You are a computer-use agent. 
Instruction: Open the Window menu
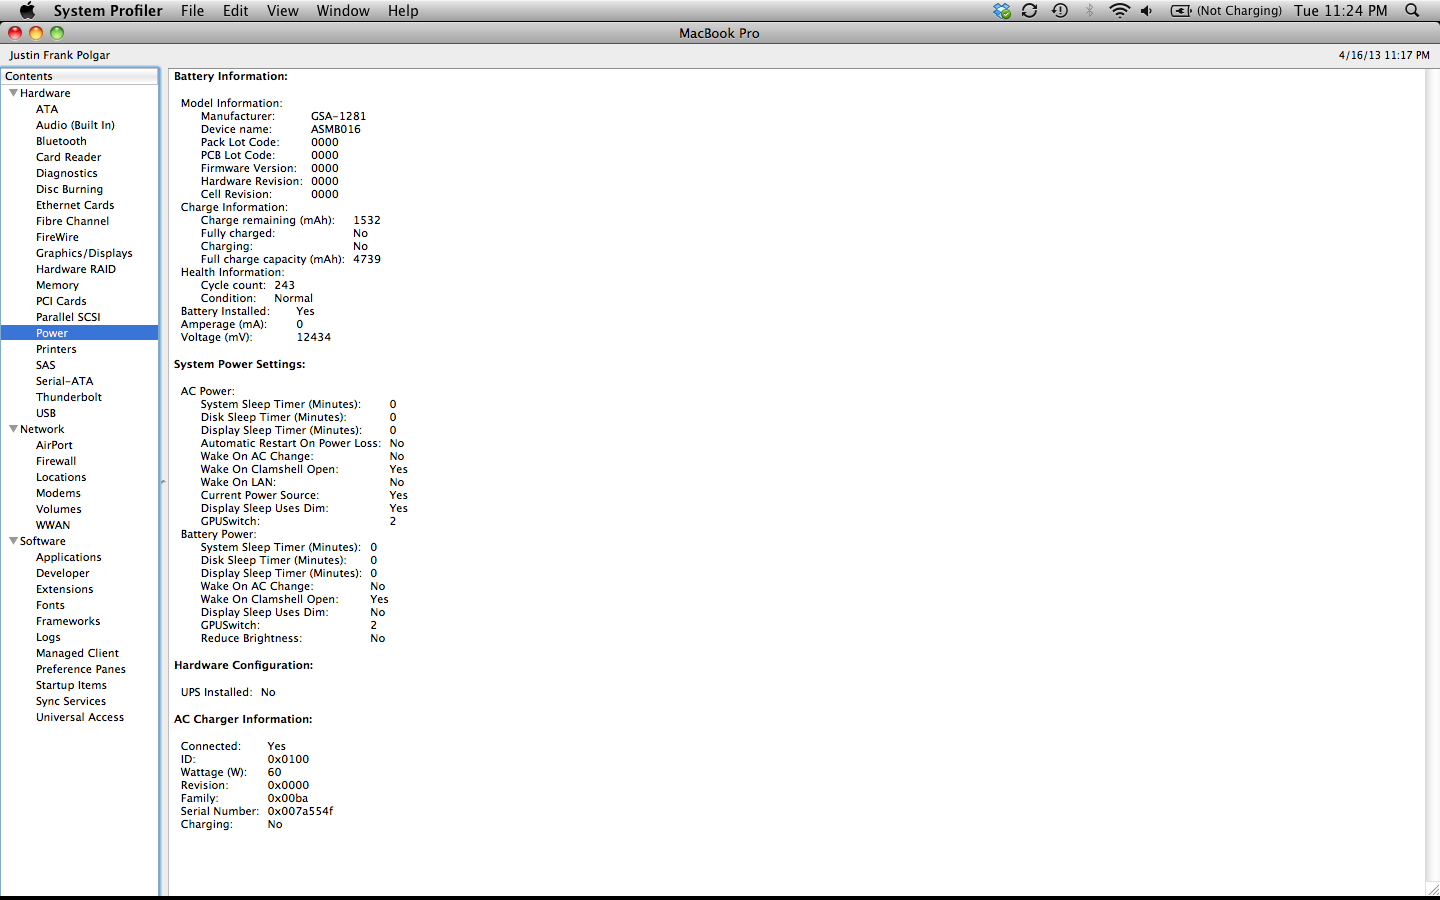pos(343,10)
